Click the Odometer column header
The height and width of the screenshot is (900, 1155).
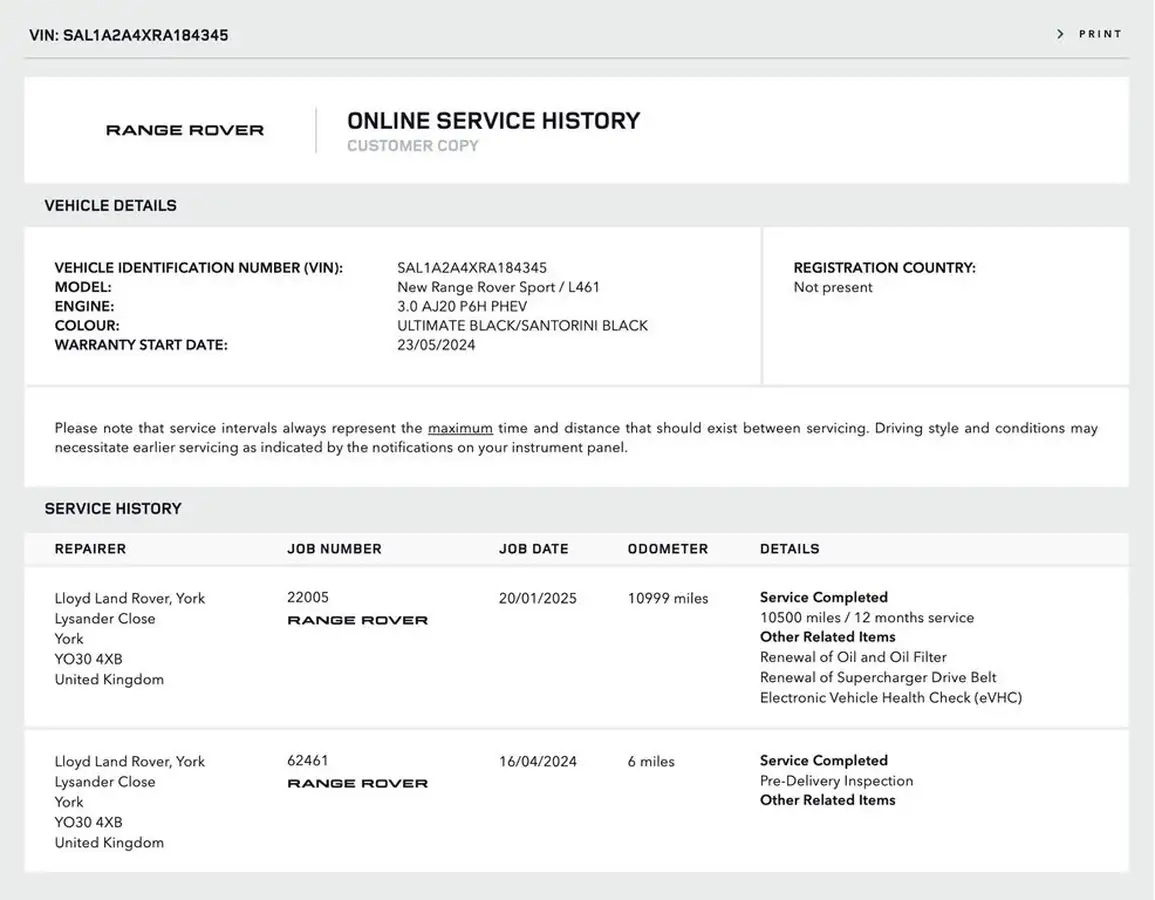coord(668,549)
